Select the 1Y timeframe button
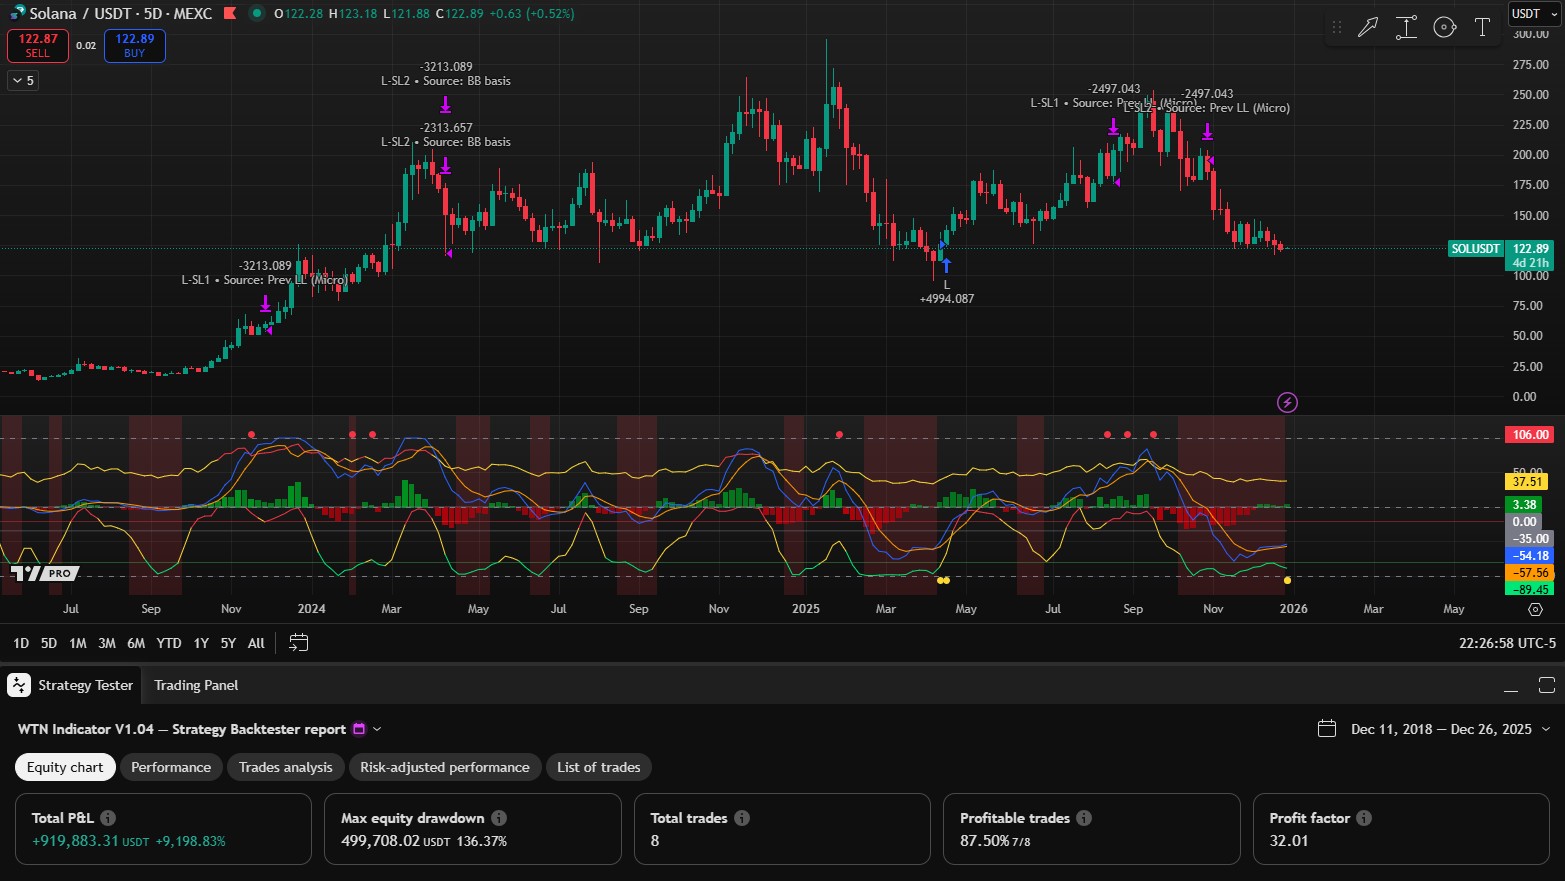The height and width of the screenshot is (881, 1565). click(x=200, y=643)
